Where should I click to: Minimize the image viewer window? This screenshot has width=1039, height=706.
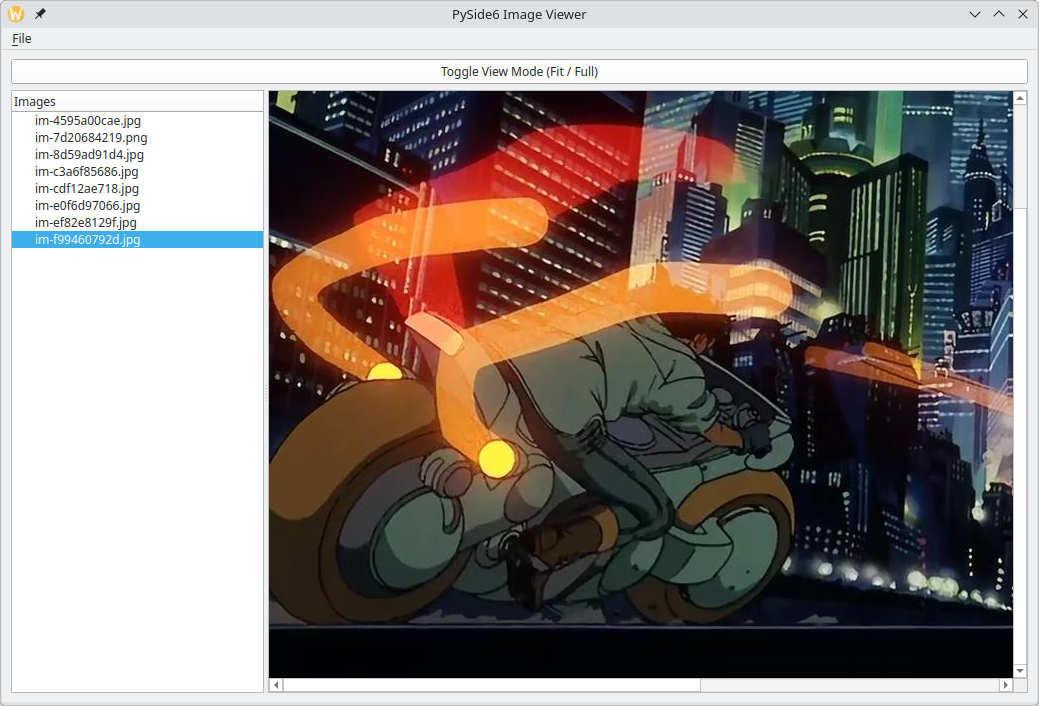click(x=975, y=14)
